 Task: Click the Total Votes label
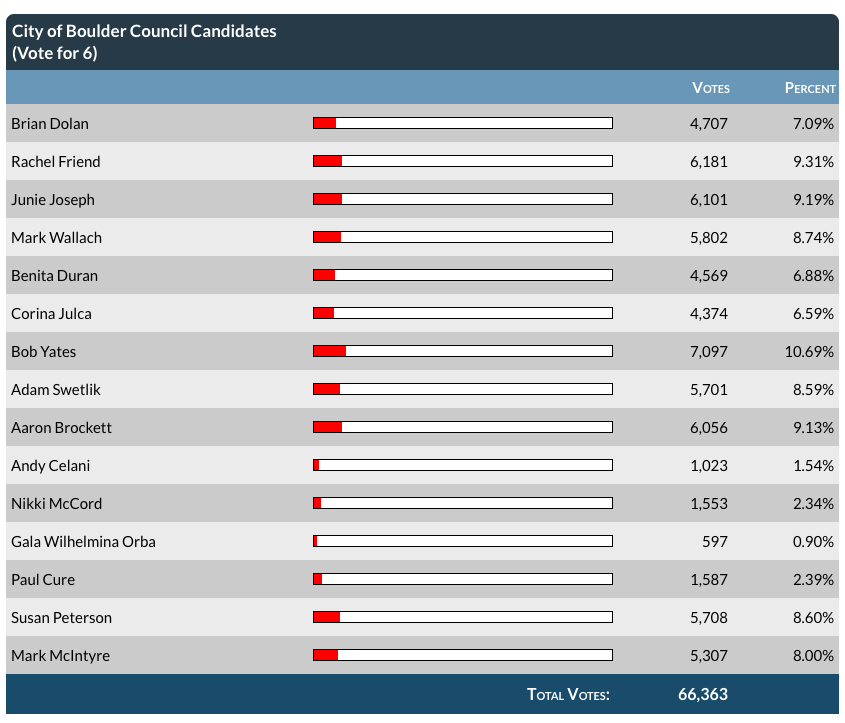click(568, 694)
